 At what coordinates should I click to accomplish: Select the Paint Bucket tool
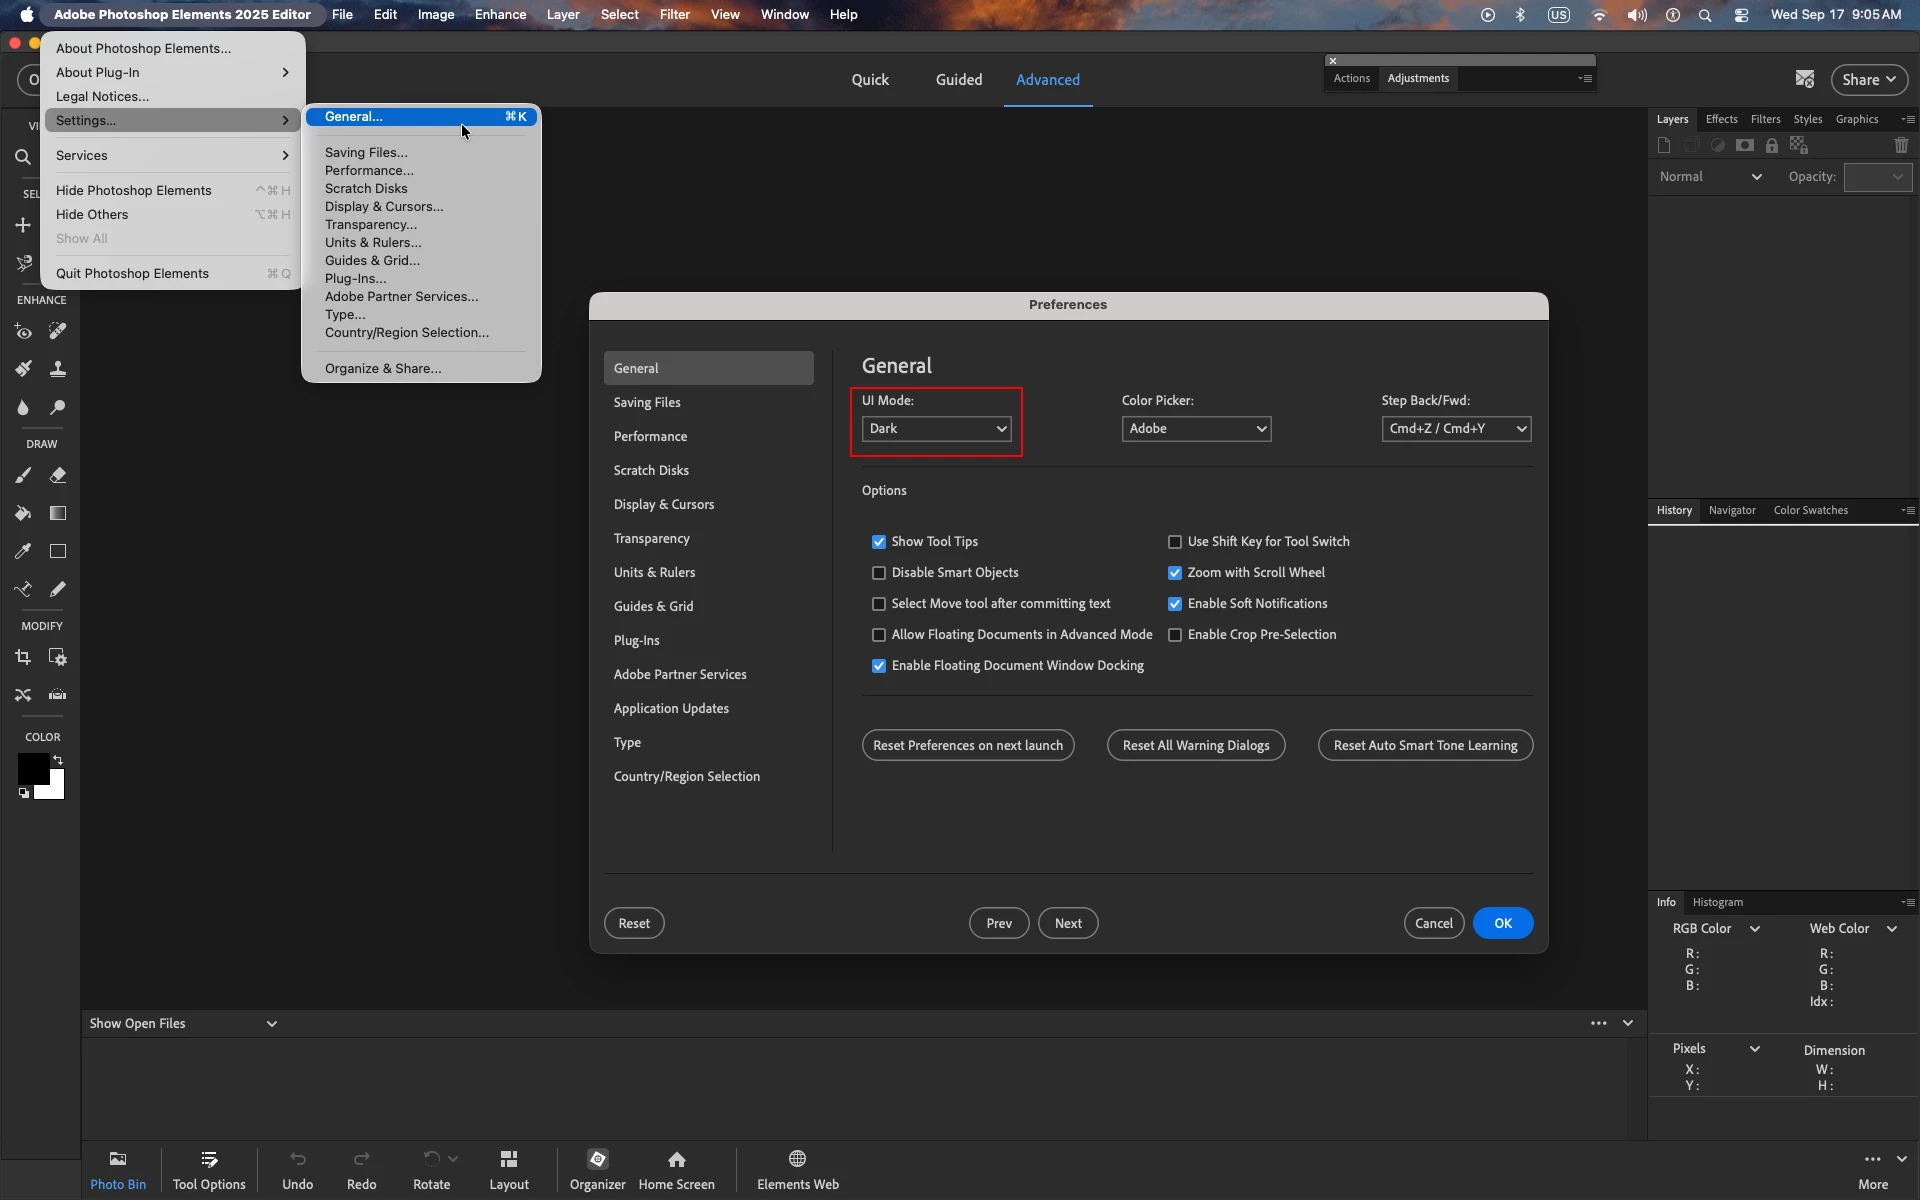[x=23, y=513]
